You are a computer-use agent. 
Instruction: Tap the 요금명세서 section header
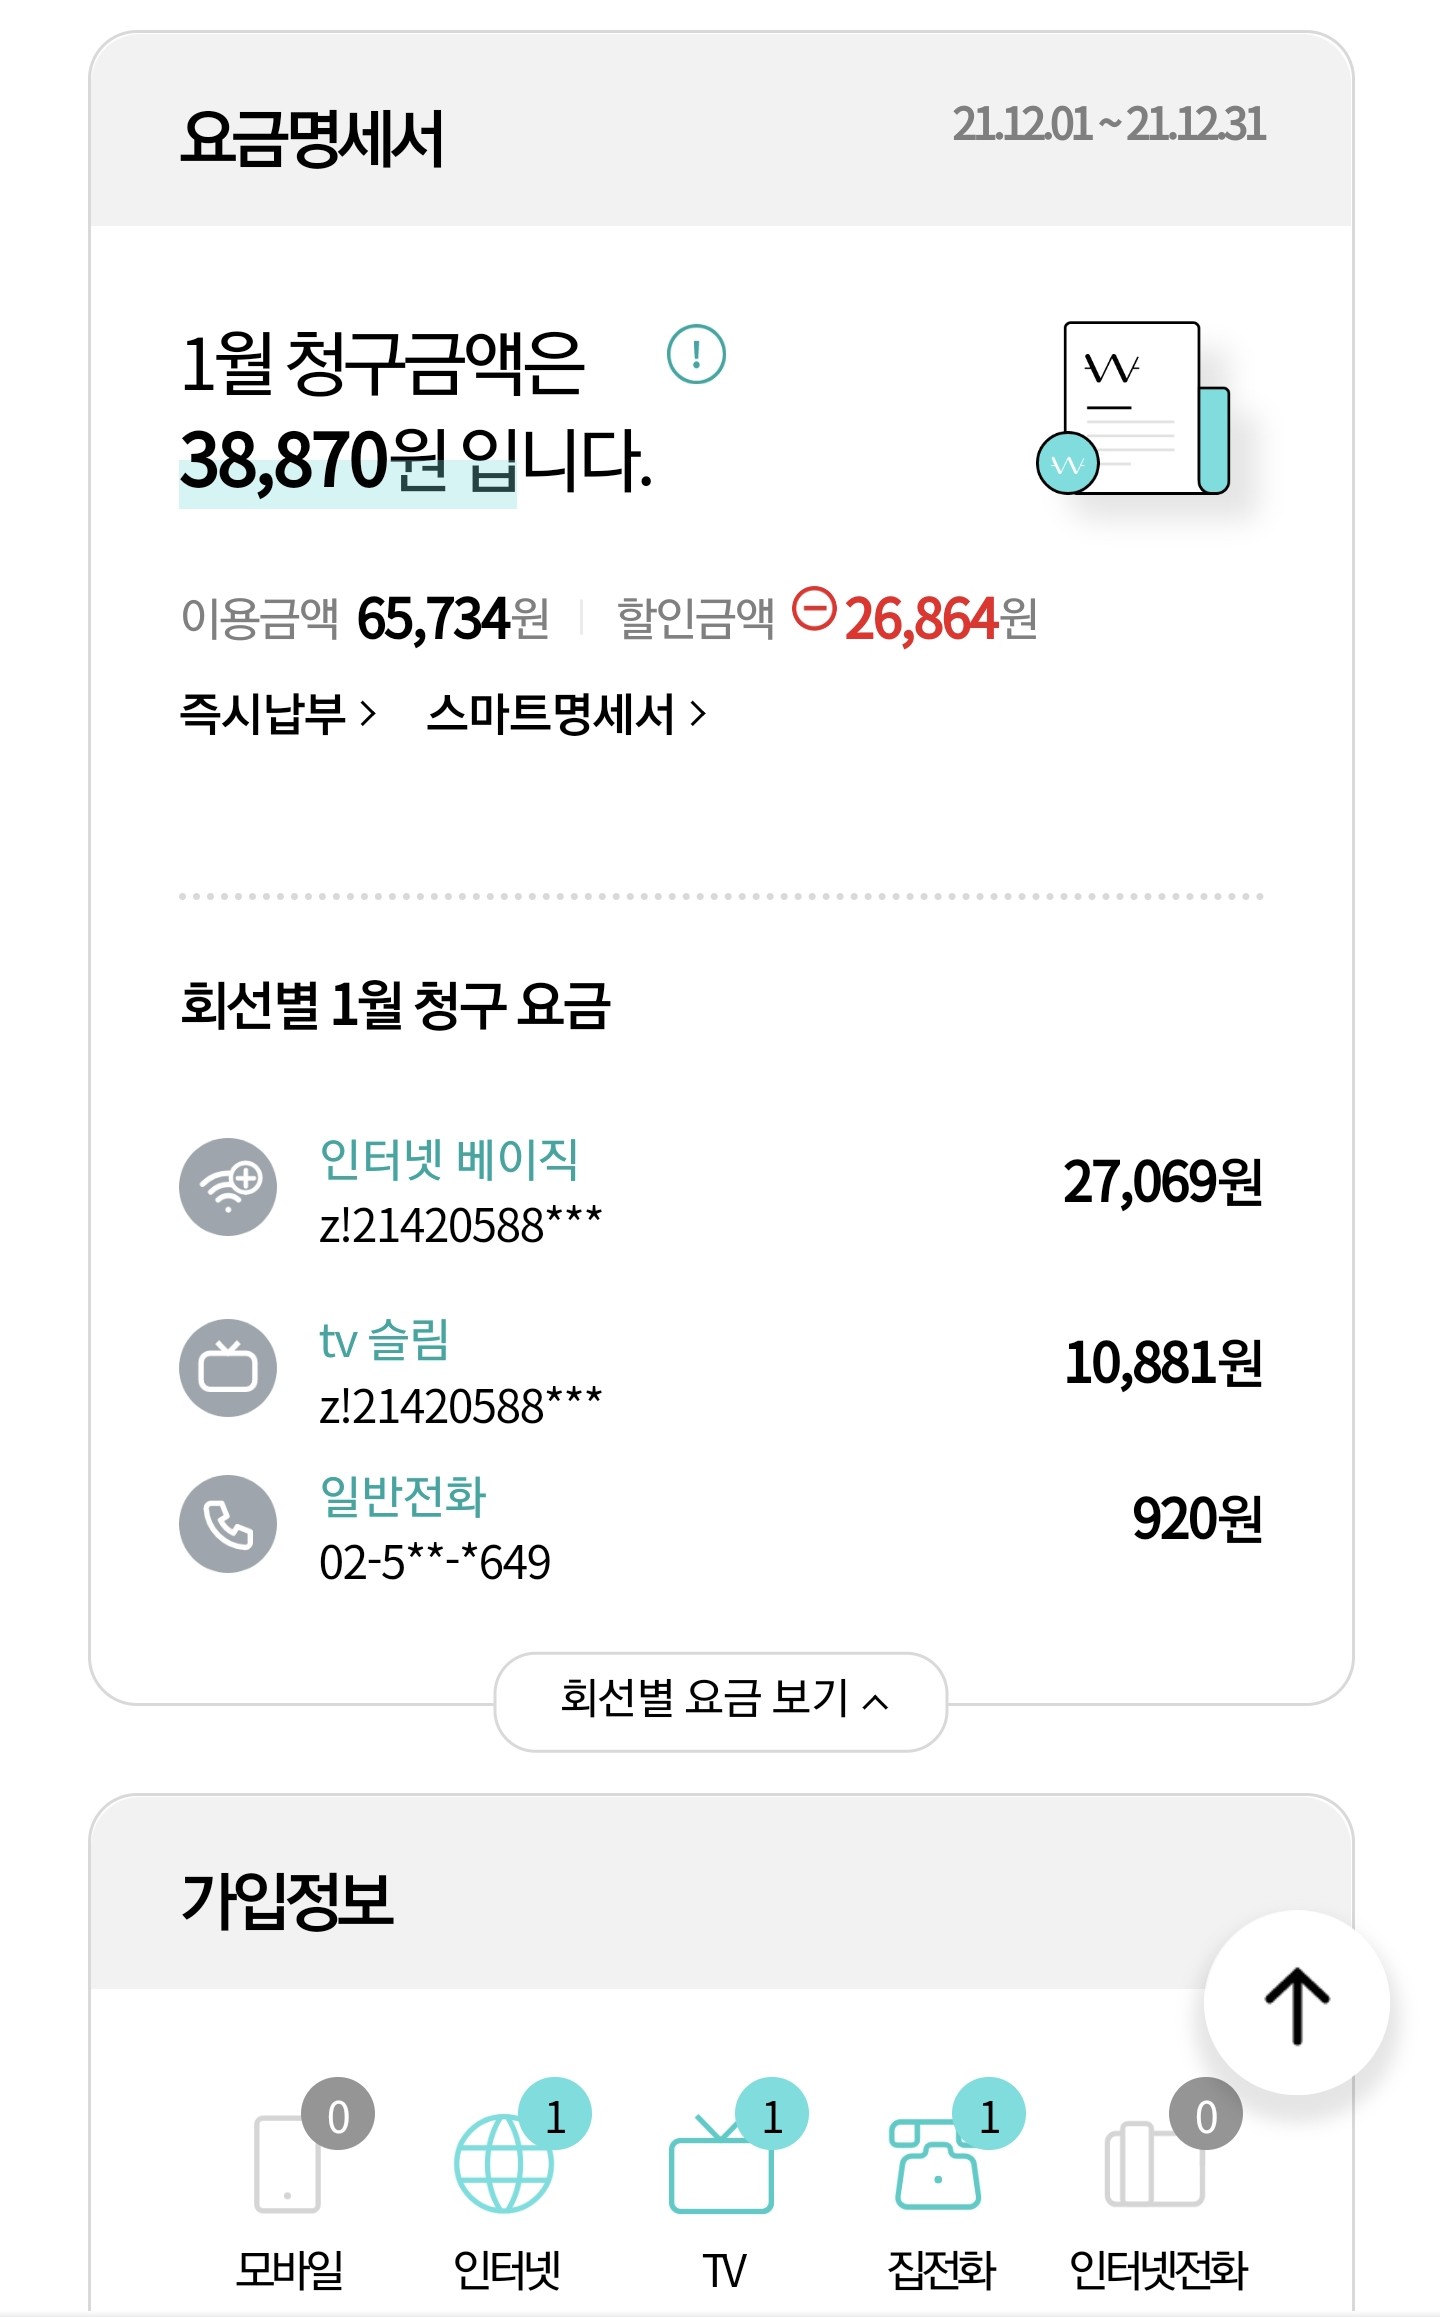point(312,138)
